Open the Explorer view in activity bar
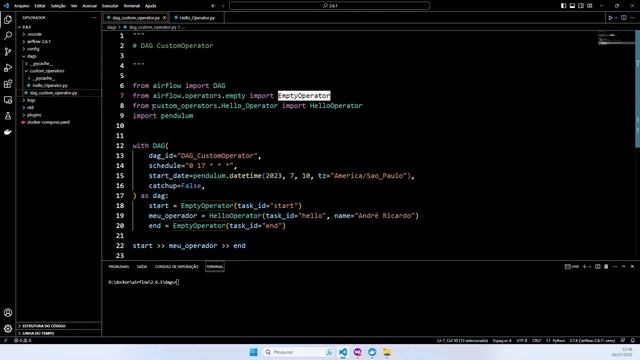640x360 pixels. [8, 20]
